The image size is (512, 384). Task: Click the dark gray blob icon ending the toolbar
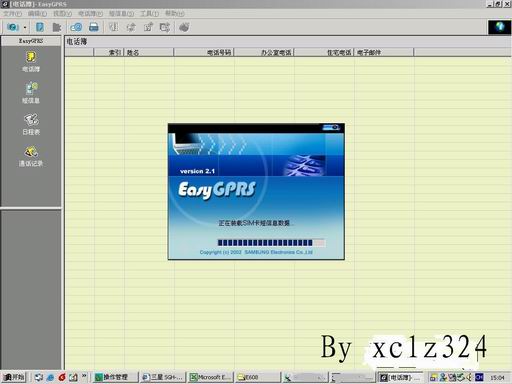point(184,27)
